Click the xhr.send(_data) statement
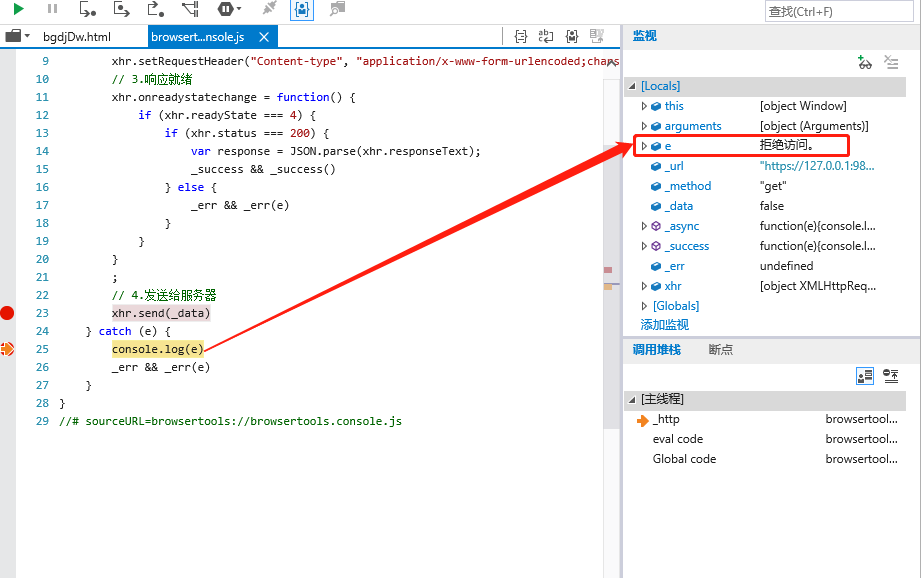Viewport: 921px width, 578px height. click(x=161, y=313)
